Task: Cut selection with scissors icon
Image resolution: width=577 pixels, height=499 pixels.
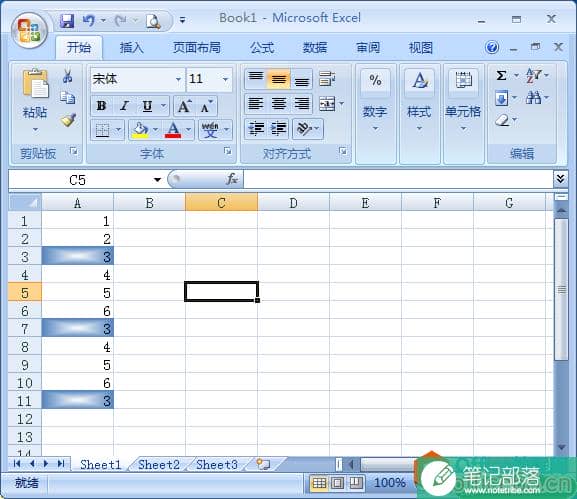Action: pos(68,76)
